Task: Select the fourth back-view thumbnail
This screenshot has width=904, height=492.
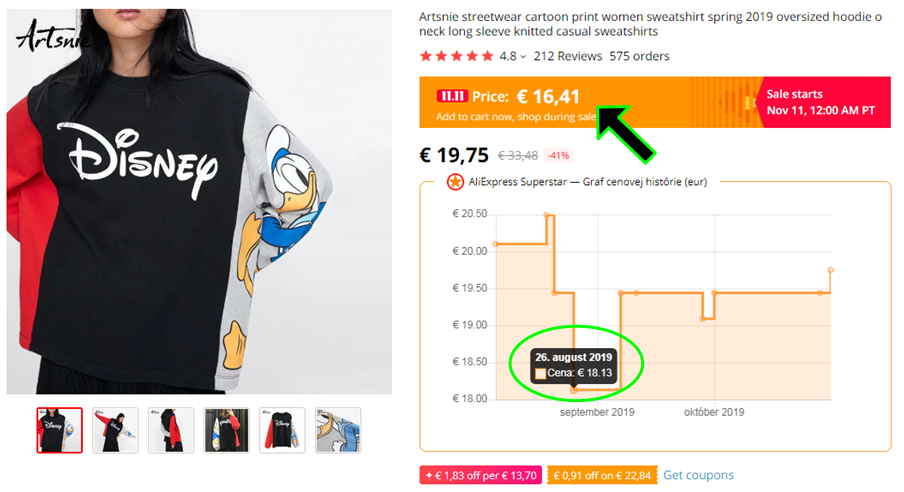Action: (x=227, y=430)
